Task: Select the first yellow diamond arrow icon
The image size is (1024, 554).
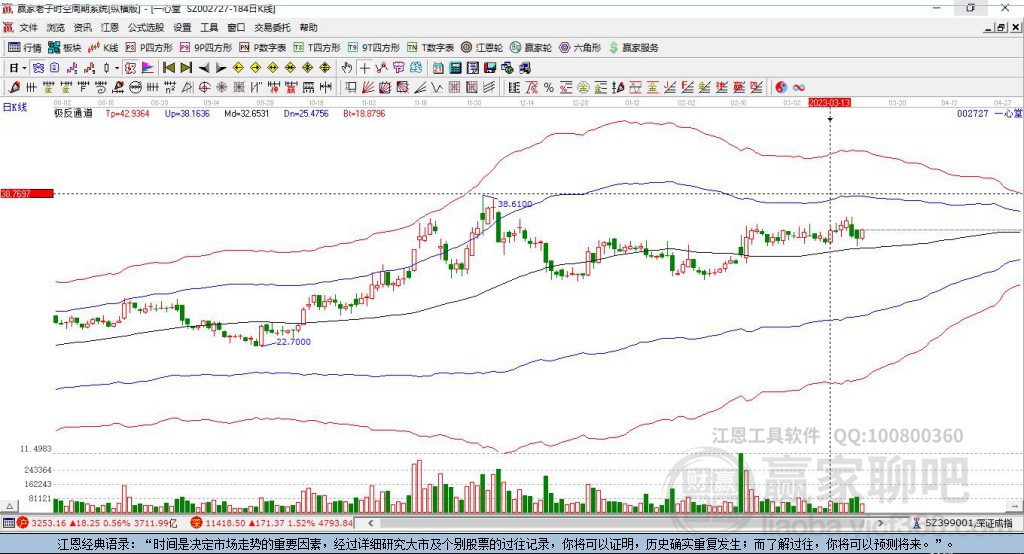Action: coord(238,68)
